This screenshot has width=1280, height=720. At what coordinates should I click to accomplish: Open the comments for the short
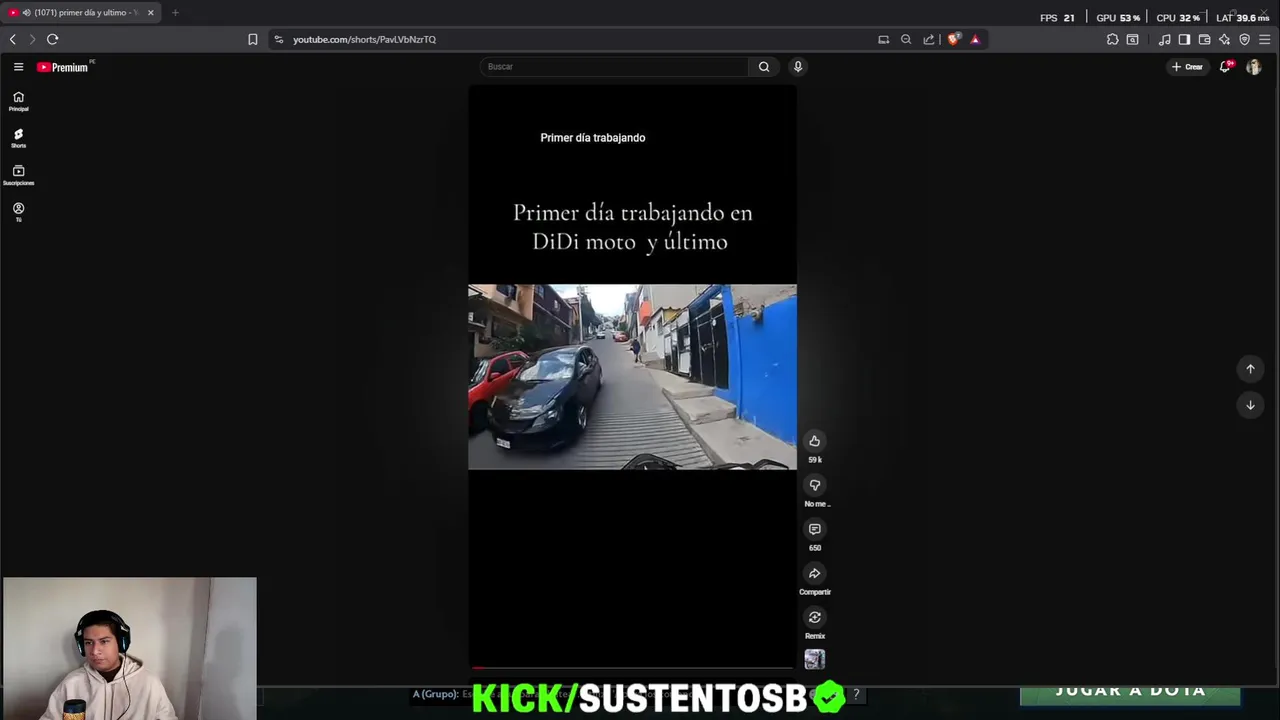click(815, 529)
